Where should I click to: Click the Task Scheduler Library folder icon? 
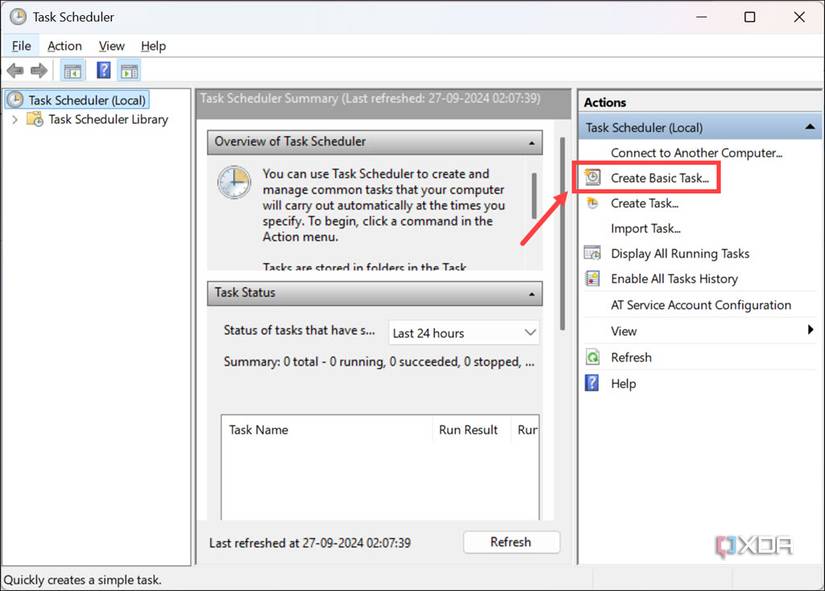(35, 119)
